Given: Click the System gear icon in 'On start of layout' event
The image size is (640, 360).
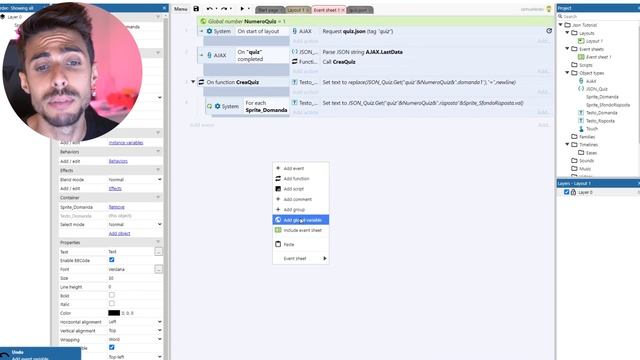Looking at the screenshot, I should 209,31.
